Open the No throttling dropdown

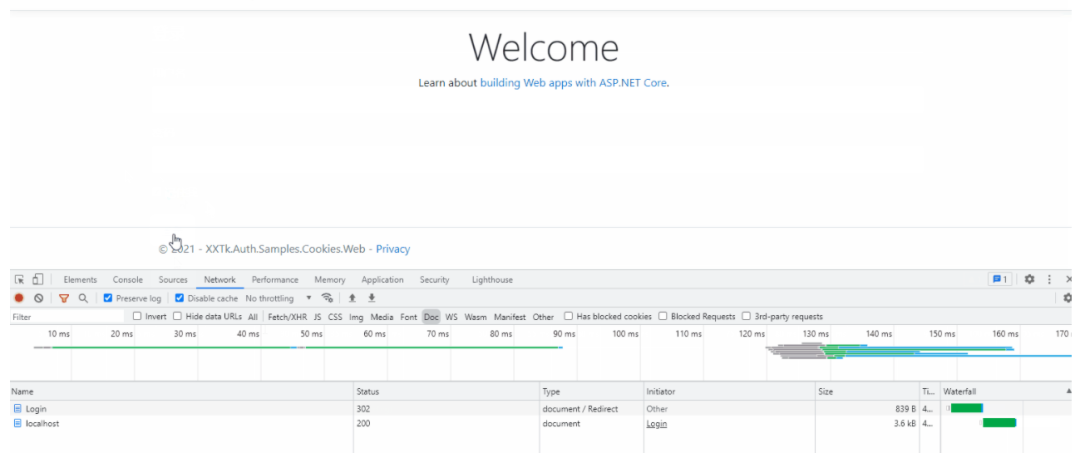pyautogui.click(x=278, y=298)
